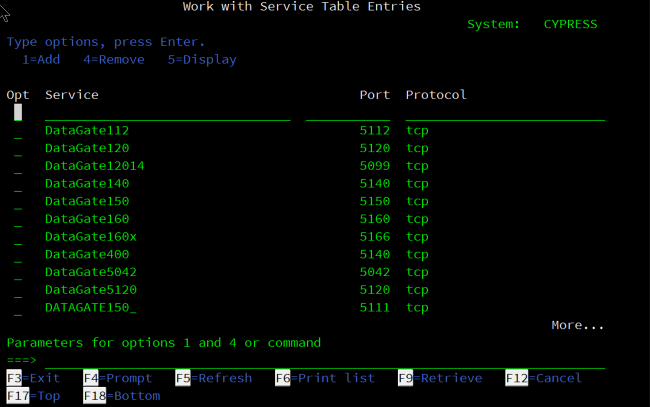This screenshot has width=650, height=407.
Task: Select the DATAGATE150_ service entry
Action: click(x=90, y=307)
